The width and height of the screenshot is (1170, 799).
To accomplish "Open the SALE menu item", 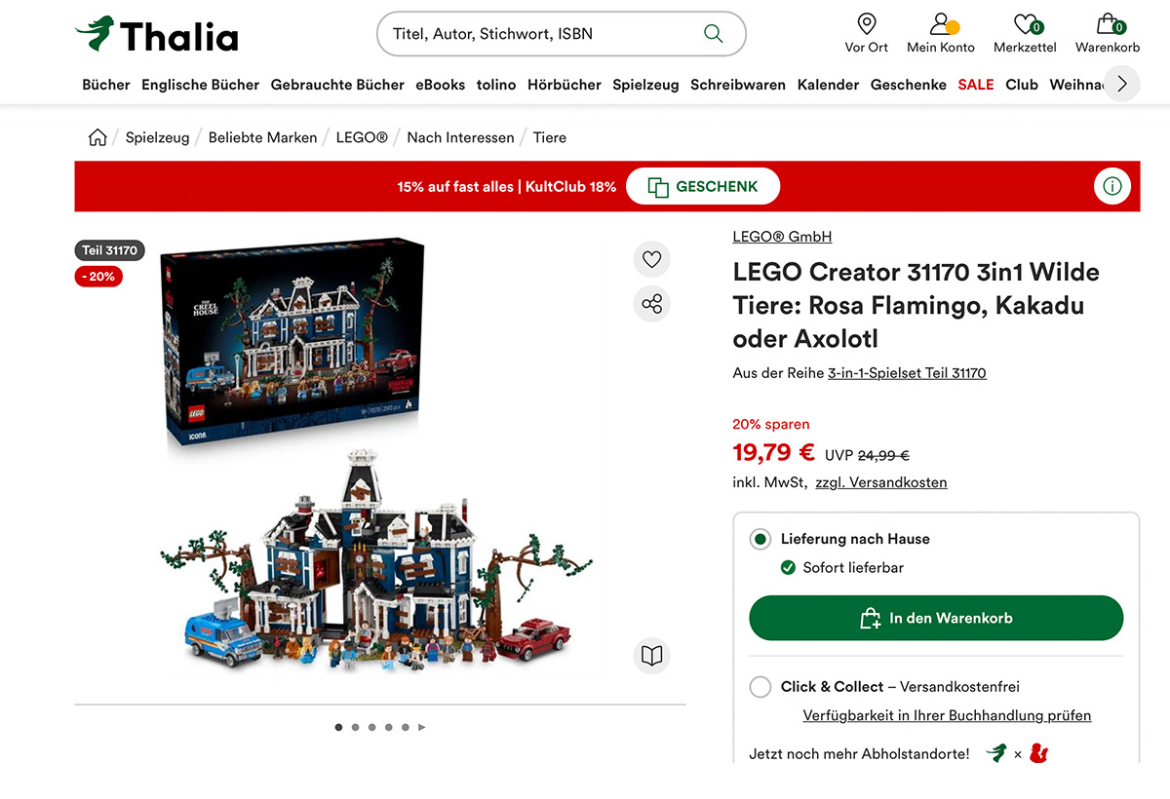I will [975, 85].
